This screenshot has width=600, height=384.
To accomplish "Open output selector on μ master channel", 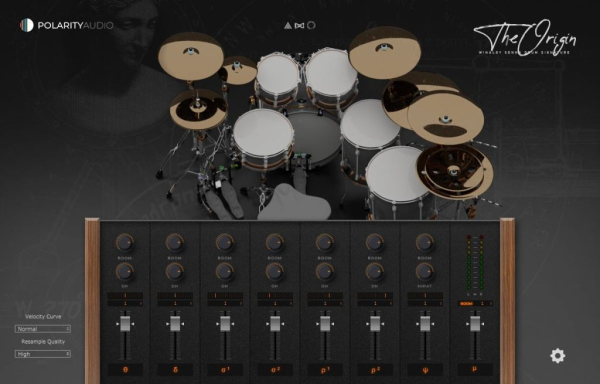I will pos(484,303).
